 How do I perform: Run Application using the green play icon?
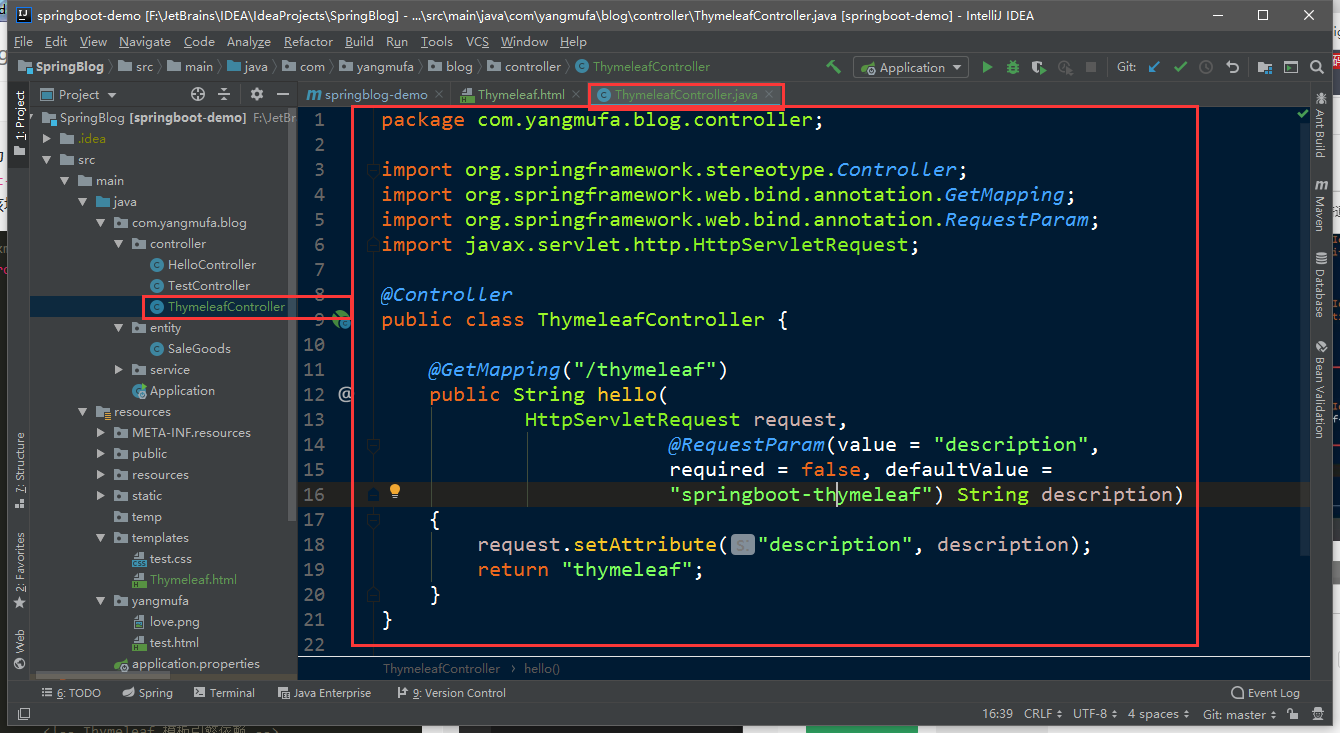pos(987,67)
